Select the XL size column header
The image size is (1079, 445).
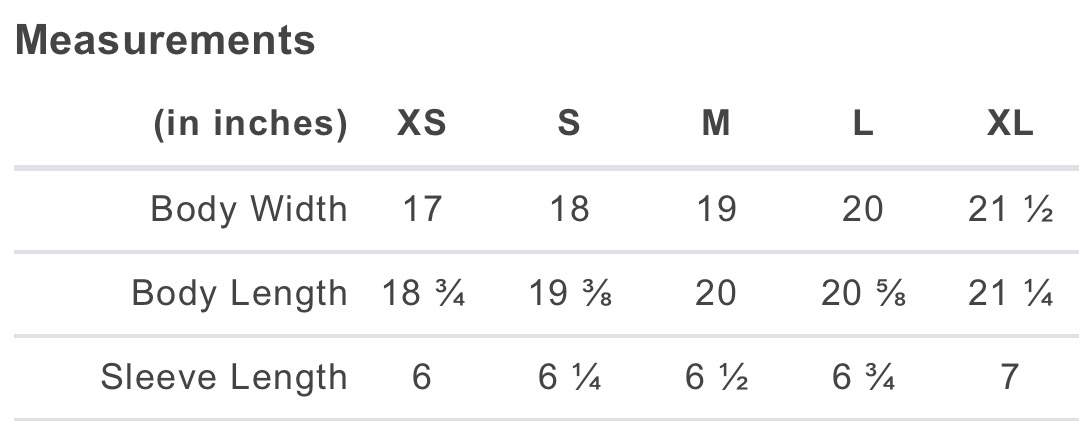pos(1010,124)
